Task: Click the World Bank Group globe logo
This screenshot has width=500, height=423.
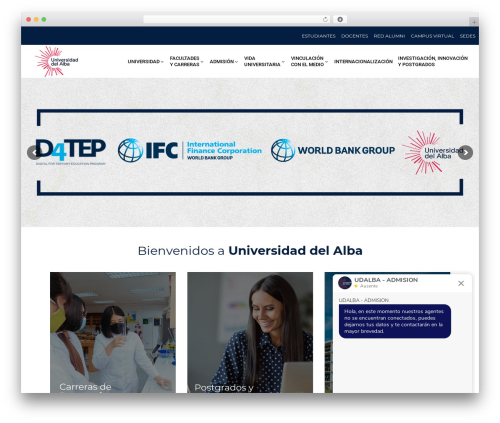Action: 283,150
